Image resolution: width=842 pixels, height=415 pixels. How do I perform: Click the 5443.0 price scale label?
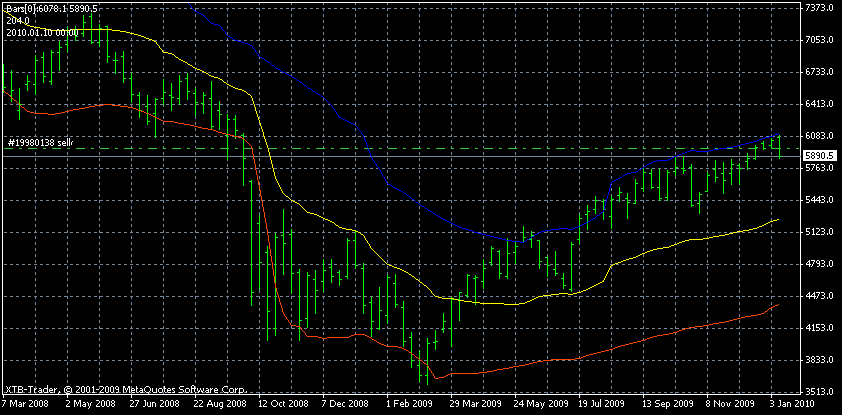tap(820, 200)
